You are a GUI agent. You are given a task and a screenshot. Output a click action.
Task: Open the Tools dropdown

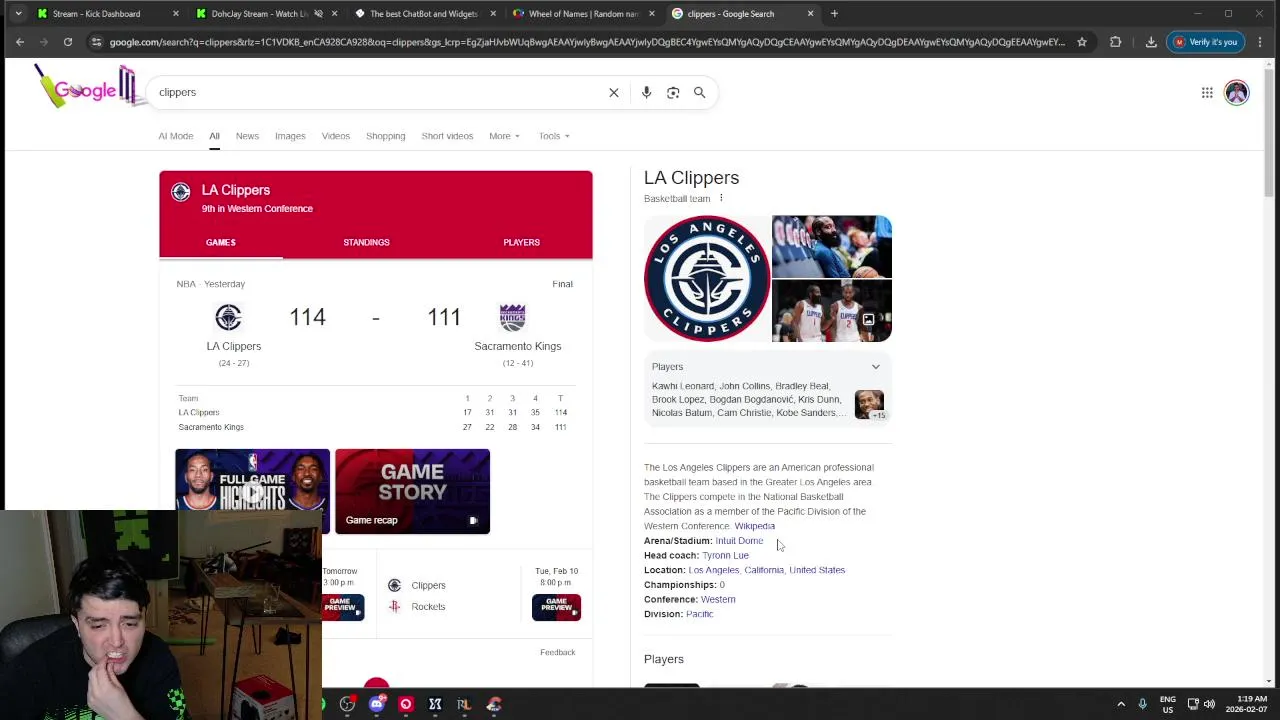554,136
